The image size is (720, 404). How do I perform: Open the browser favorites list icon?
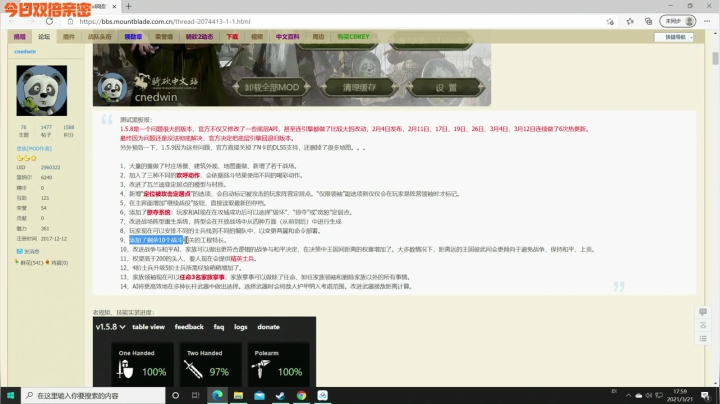[630, 21]
